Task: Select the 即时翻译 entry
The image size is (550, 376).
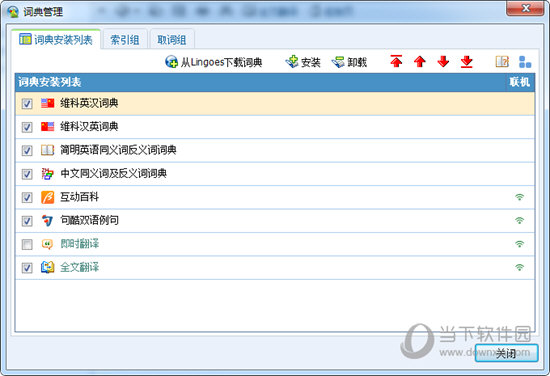Action: 275,244
